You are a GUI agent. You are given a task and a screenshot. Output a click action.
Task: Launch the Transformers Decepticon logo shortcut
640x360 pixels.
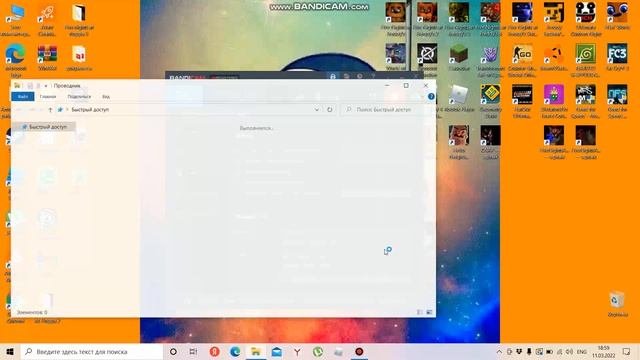click(x=490, y=60)
